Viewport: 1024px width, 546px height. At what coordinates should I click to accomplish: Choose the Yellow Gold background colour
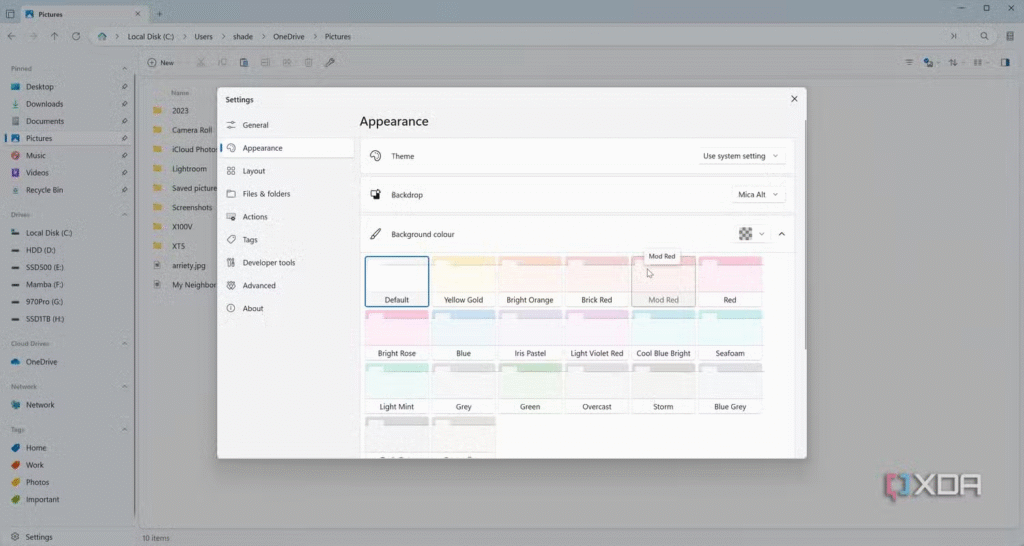tap(463, 281)
